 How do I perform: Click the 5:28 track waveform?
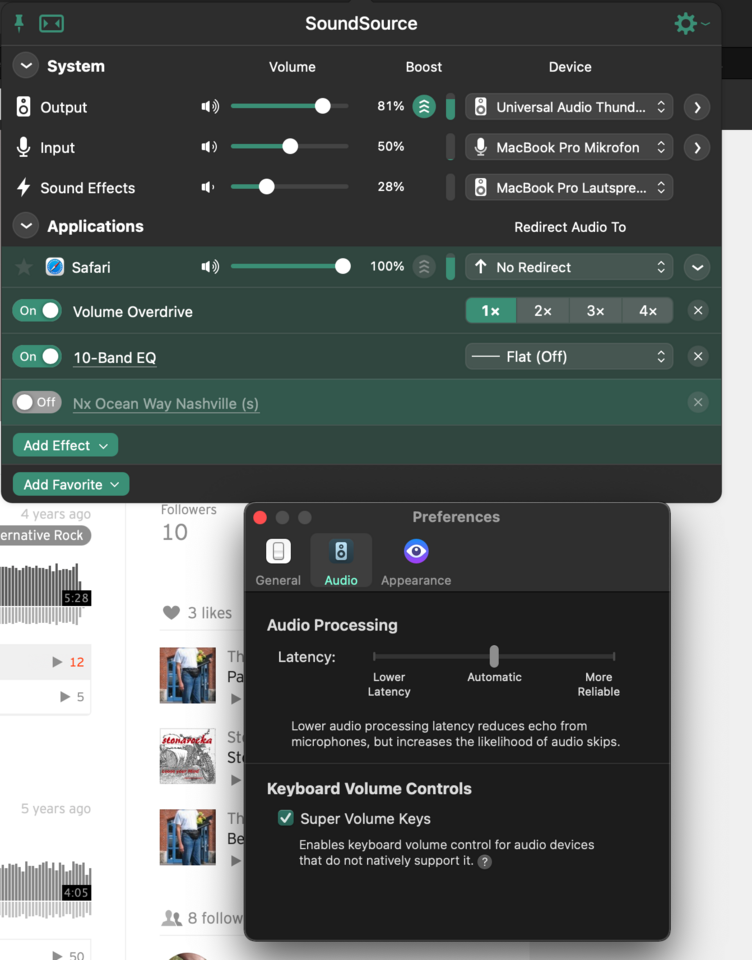(44, 594)
